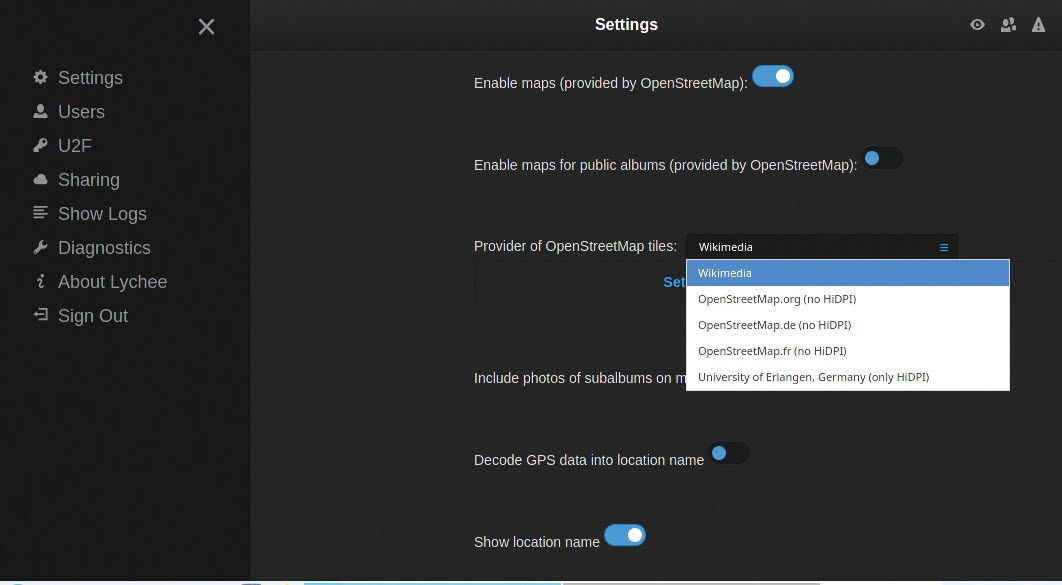Click the lines icon beside Show Logs
This screenshot has height=585, width=1062.
point(41,213)
